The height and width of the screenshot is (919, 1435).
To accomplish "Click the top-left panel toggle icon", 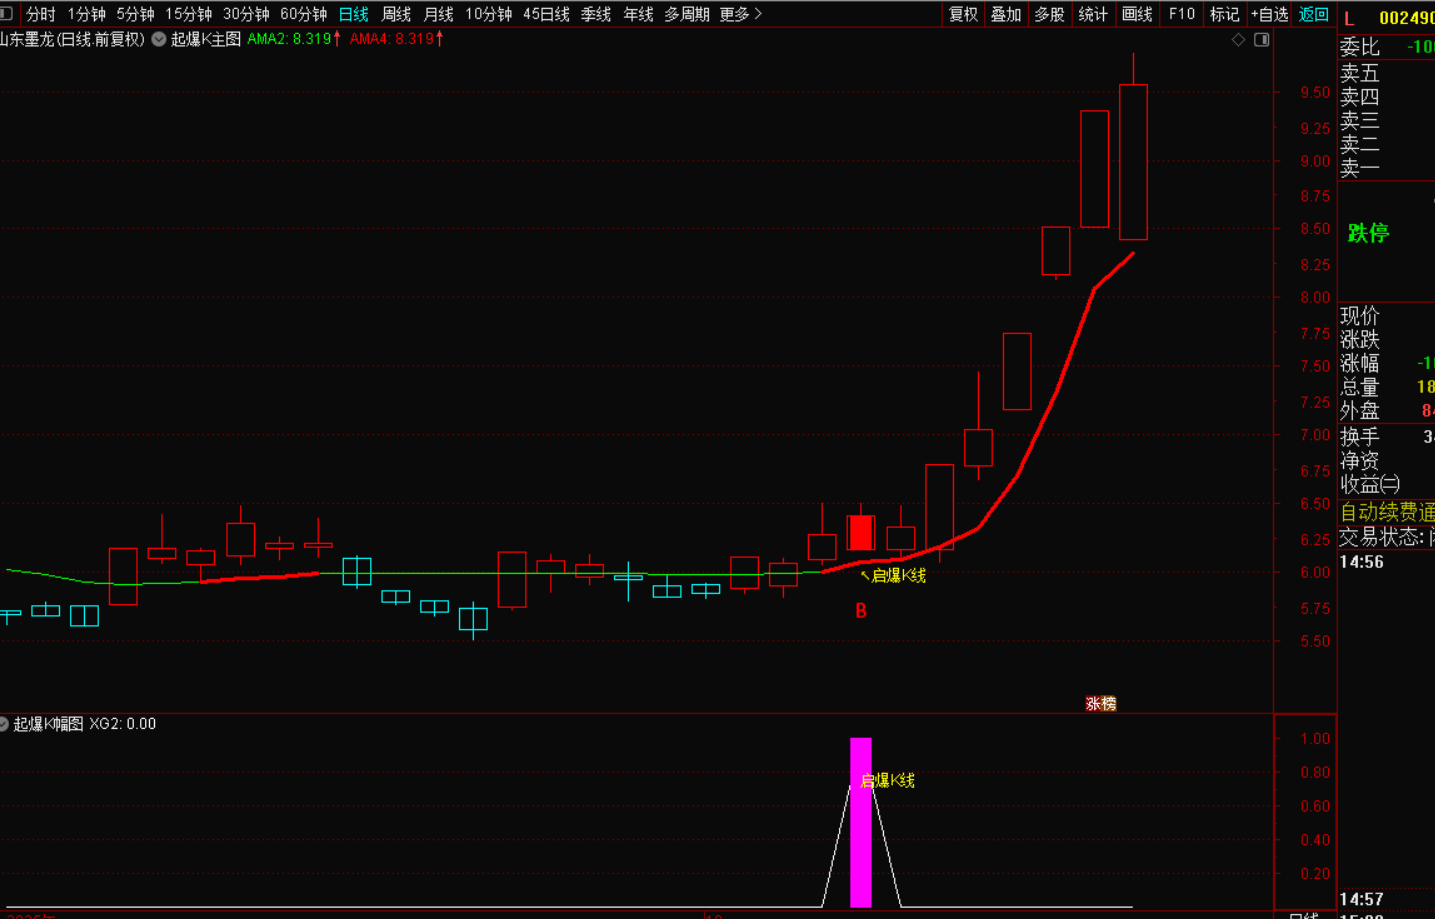I will tap(6, 14).
